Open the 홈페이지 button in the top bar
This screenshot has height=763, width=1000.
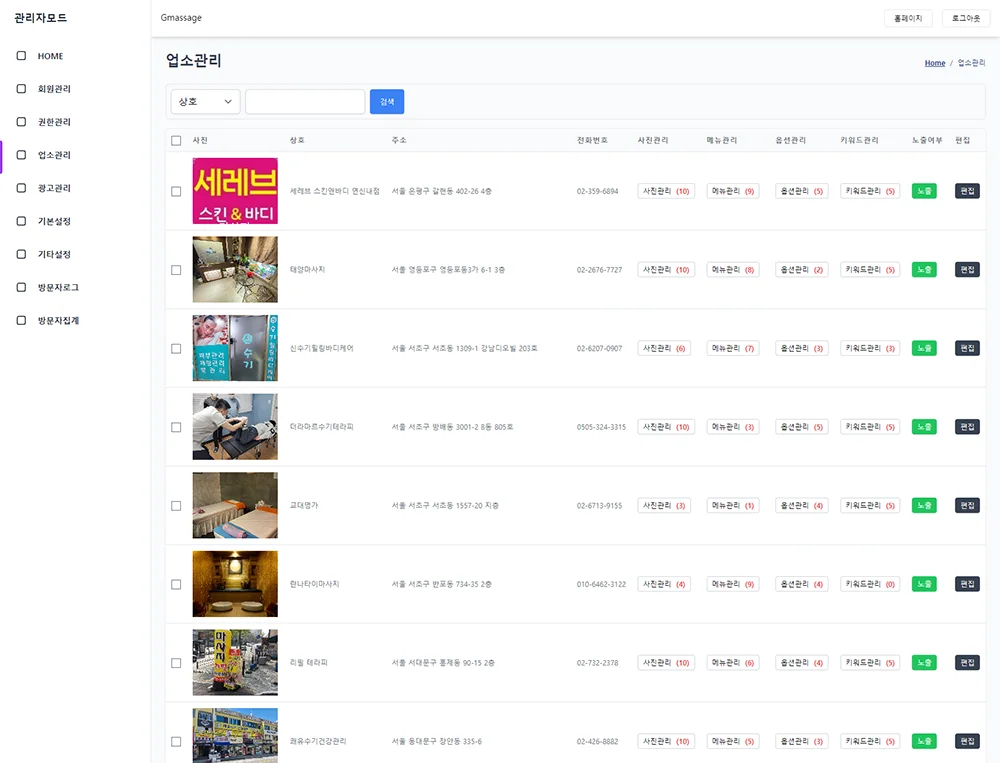(x=908, y=18)
